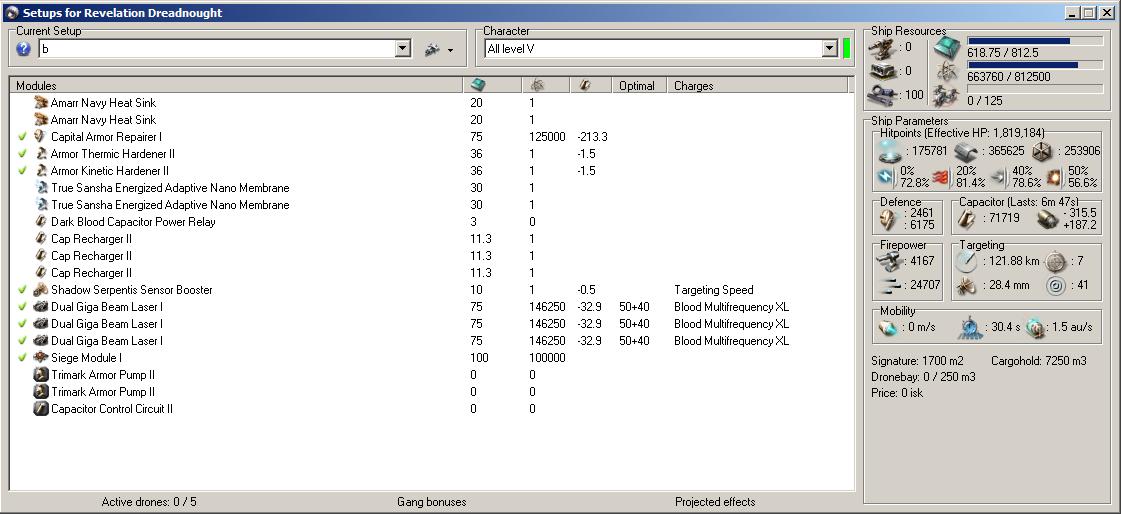Click the Defence tank icon beside 2461
1121x514 pixels.
pyautogui.click(x=889, y=218)
